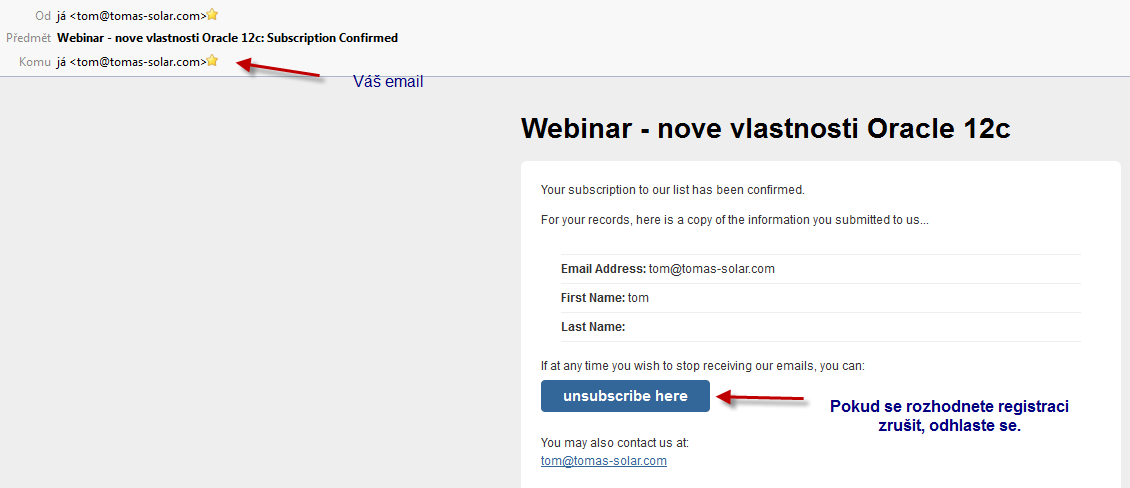Click the red arrow pointing at unsubscribe button

(760, 397)
